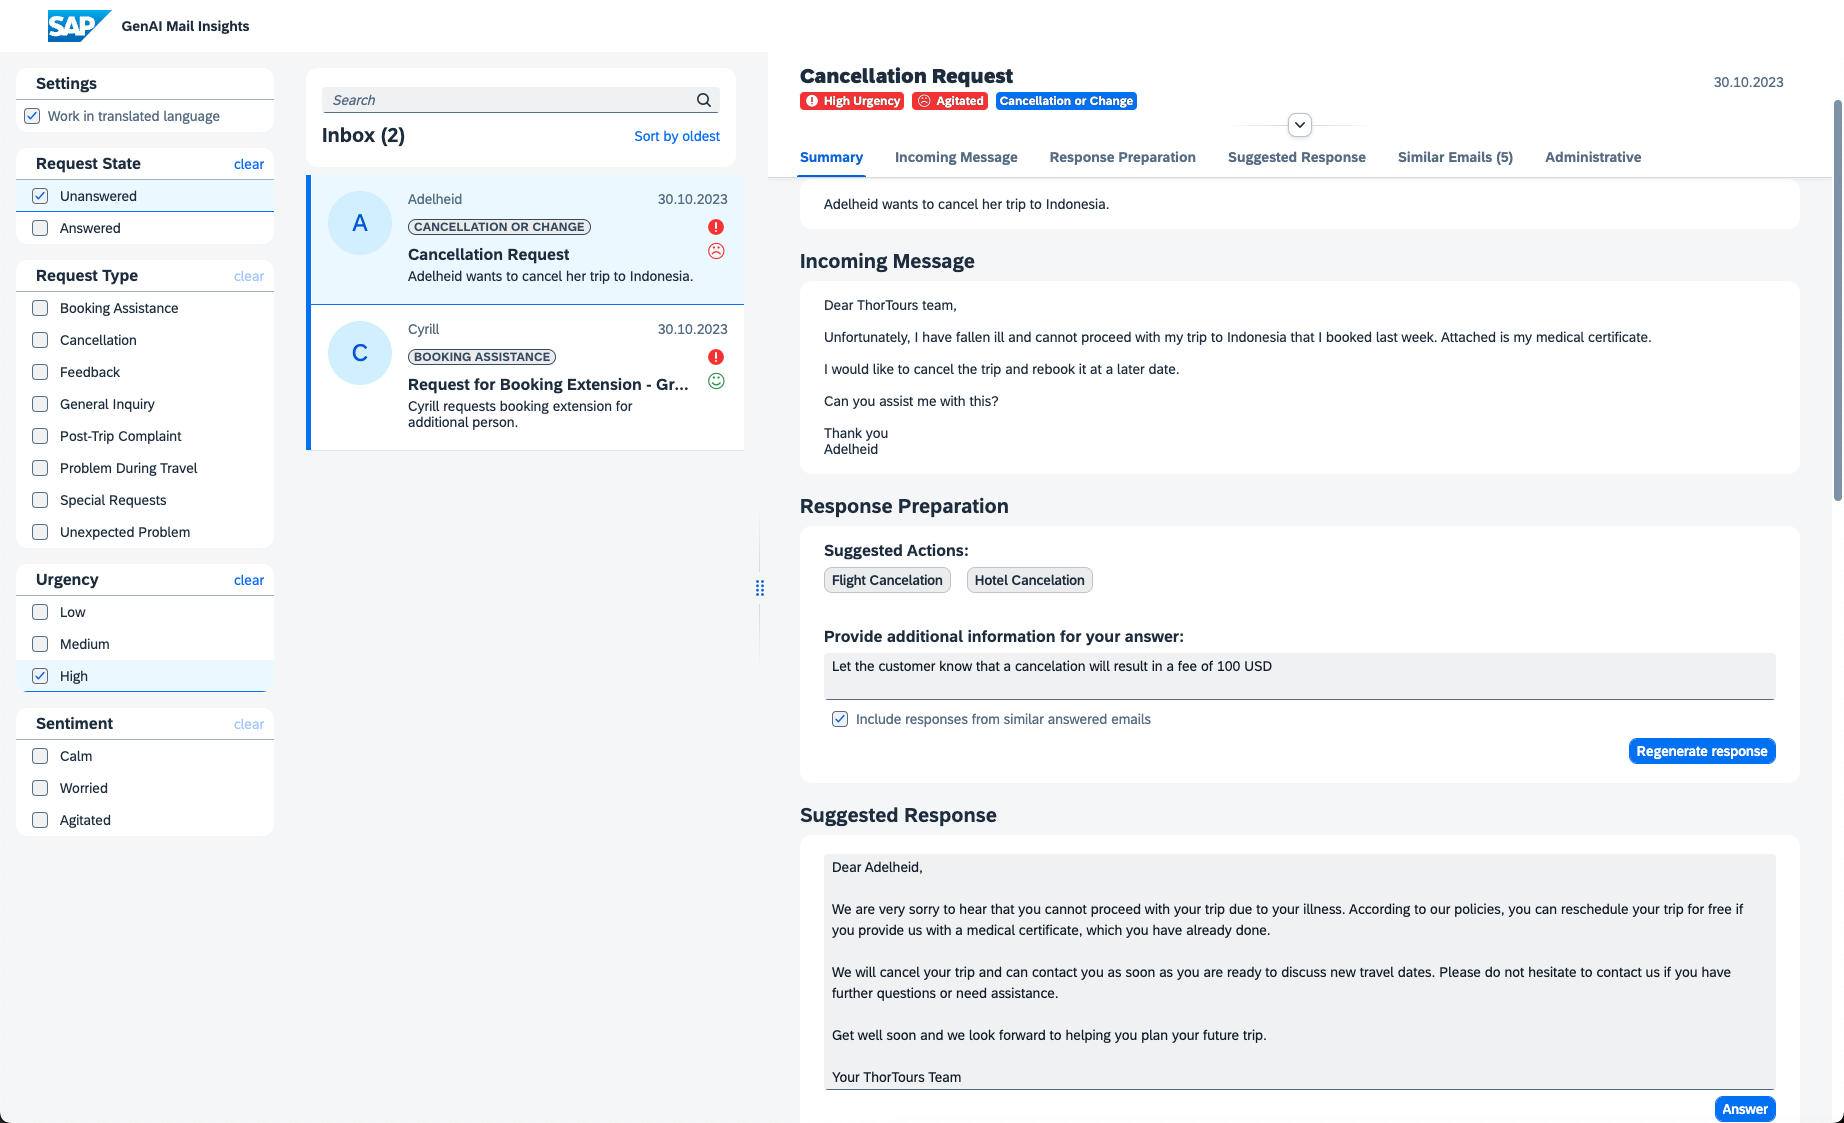The height and width of the screenshot is (1123, 1844).
Task: Click the date 30.10.2023 in detail header
Action: click(x=1748, y=82)
